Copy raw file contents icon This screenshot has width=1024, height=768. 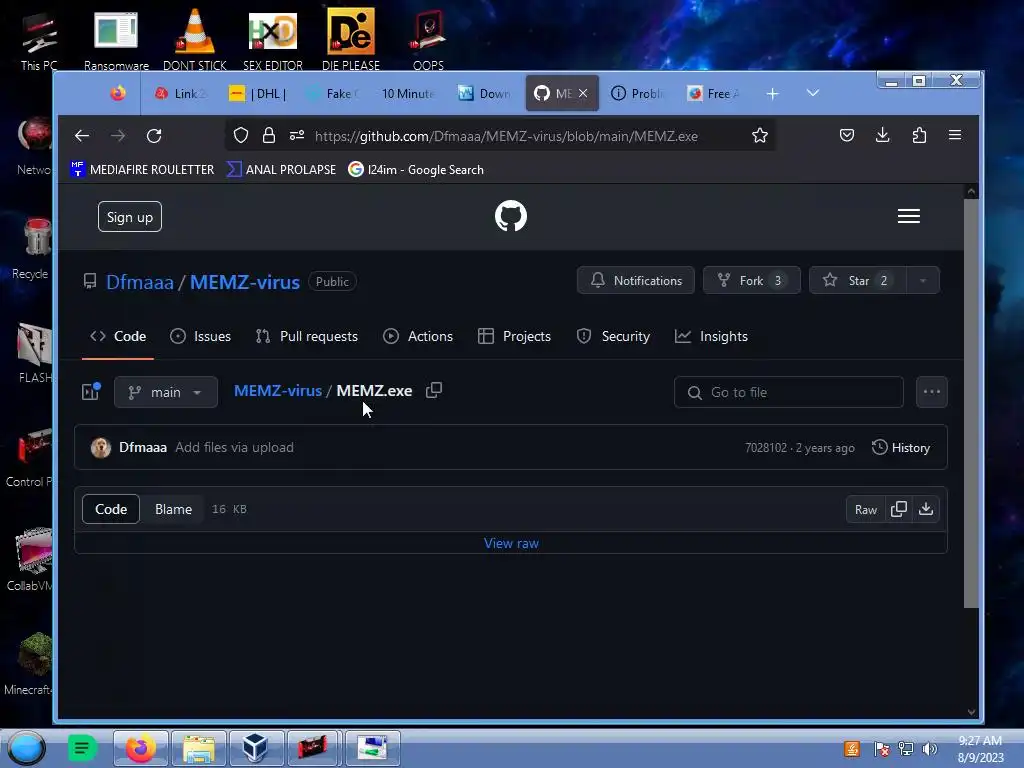(899, 509)
